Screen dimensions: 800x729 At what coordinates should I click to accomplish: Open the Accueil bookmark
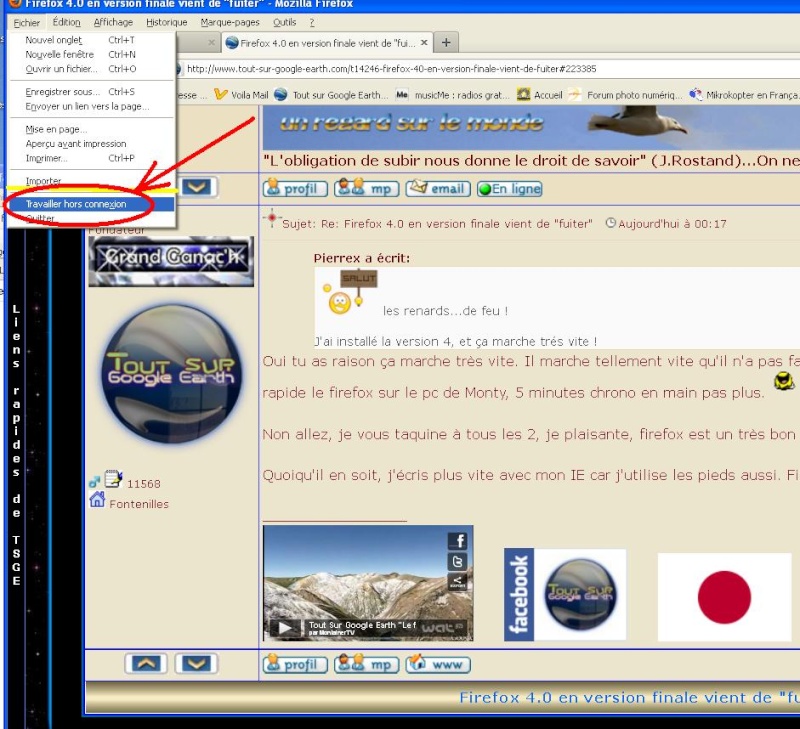(x=540, y=95)
